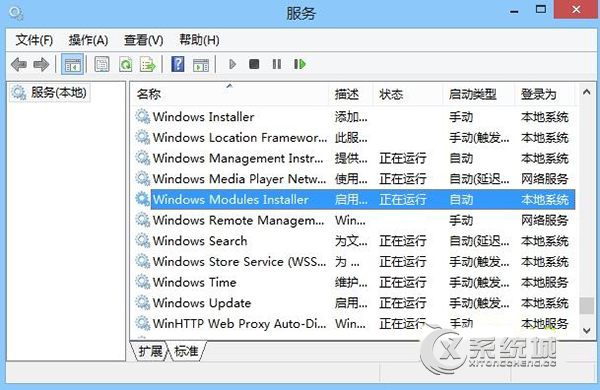Image resolution: width=600 pixels, height=390 pixels.
Task: Click 添加... description of Windows Installer
Action: (x=351, y=117)
